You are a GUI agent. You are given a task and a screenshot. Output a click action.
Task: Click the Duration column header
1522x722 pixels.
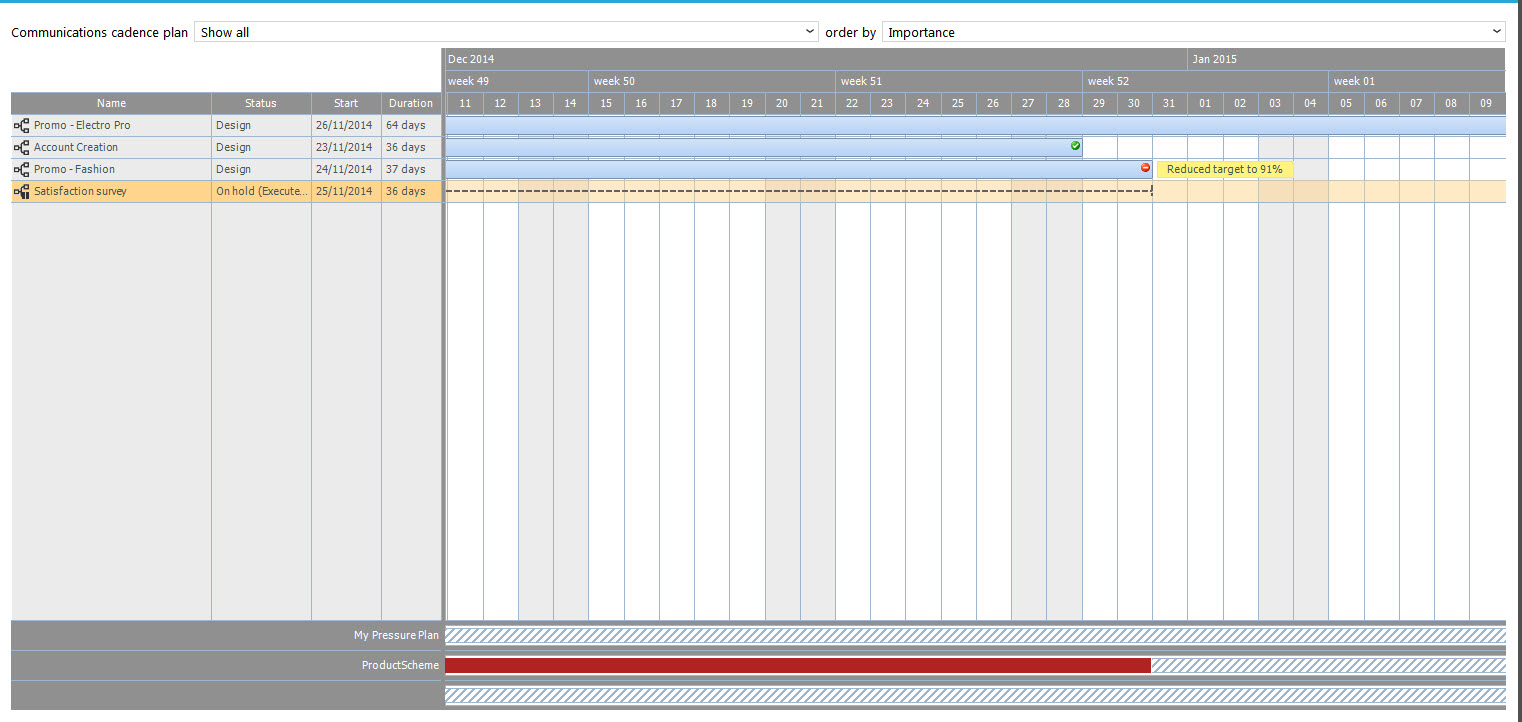click(411, 103)
